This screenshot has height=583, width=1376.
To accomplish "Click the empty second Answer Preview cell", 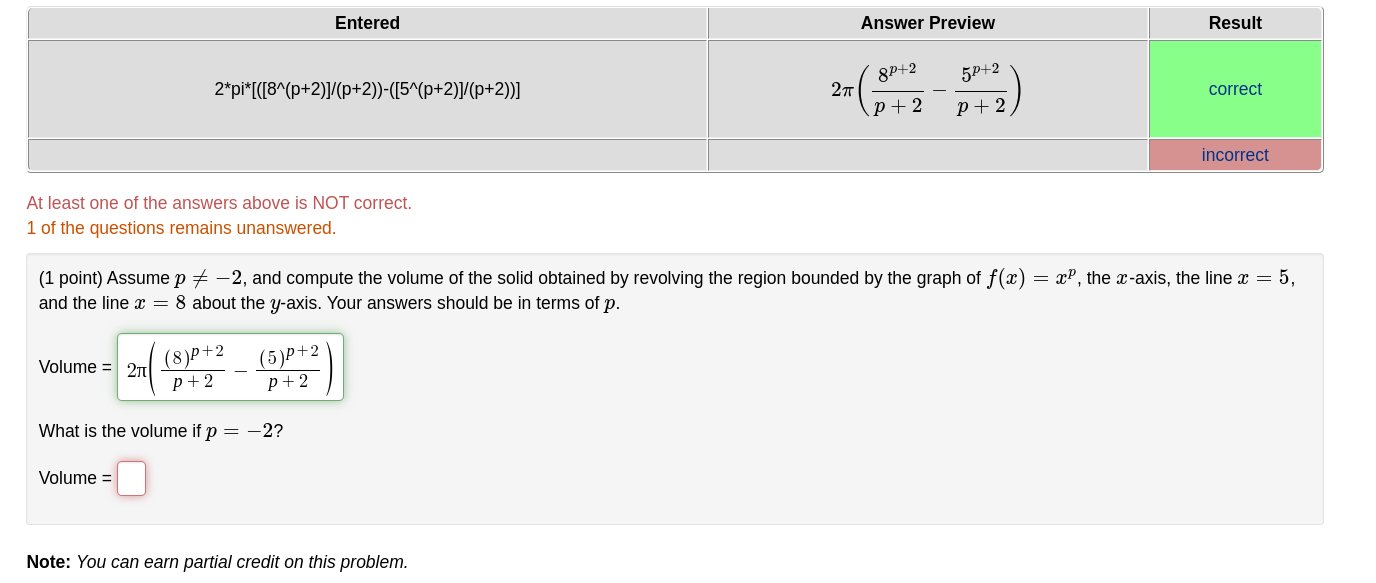I will (x=926, y=154).
